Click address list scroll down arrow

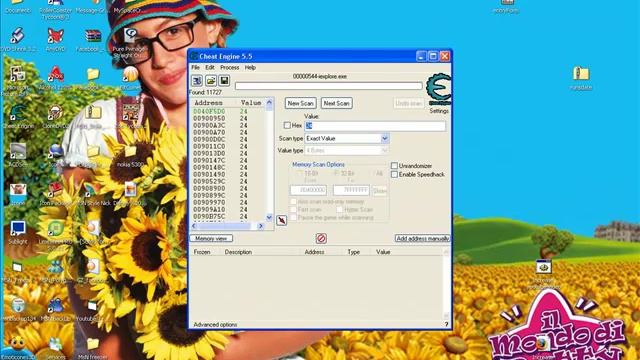click(x=269, y=218)
